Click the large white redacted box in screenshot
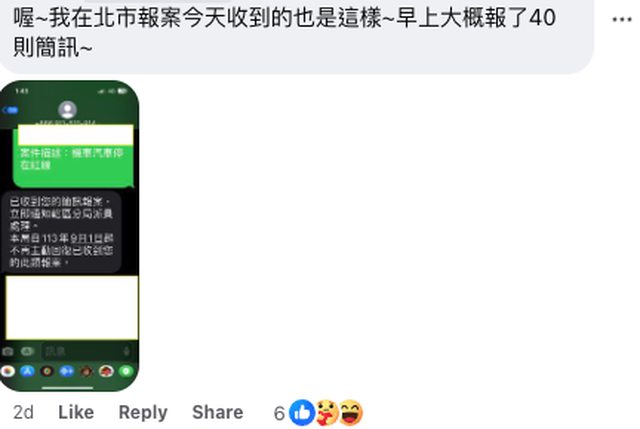The width and height of the screenshot is (640, 429). click(x=72, y=307)
